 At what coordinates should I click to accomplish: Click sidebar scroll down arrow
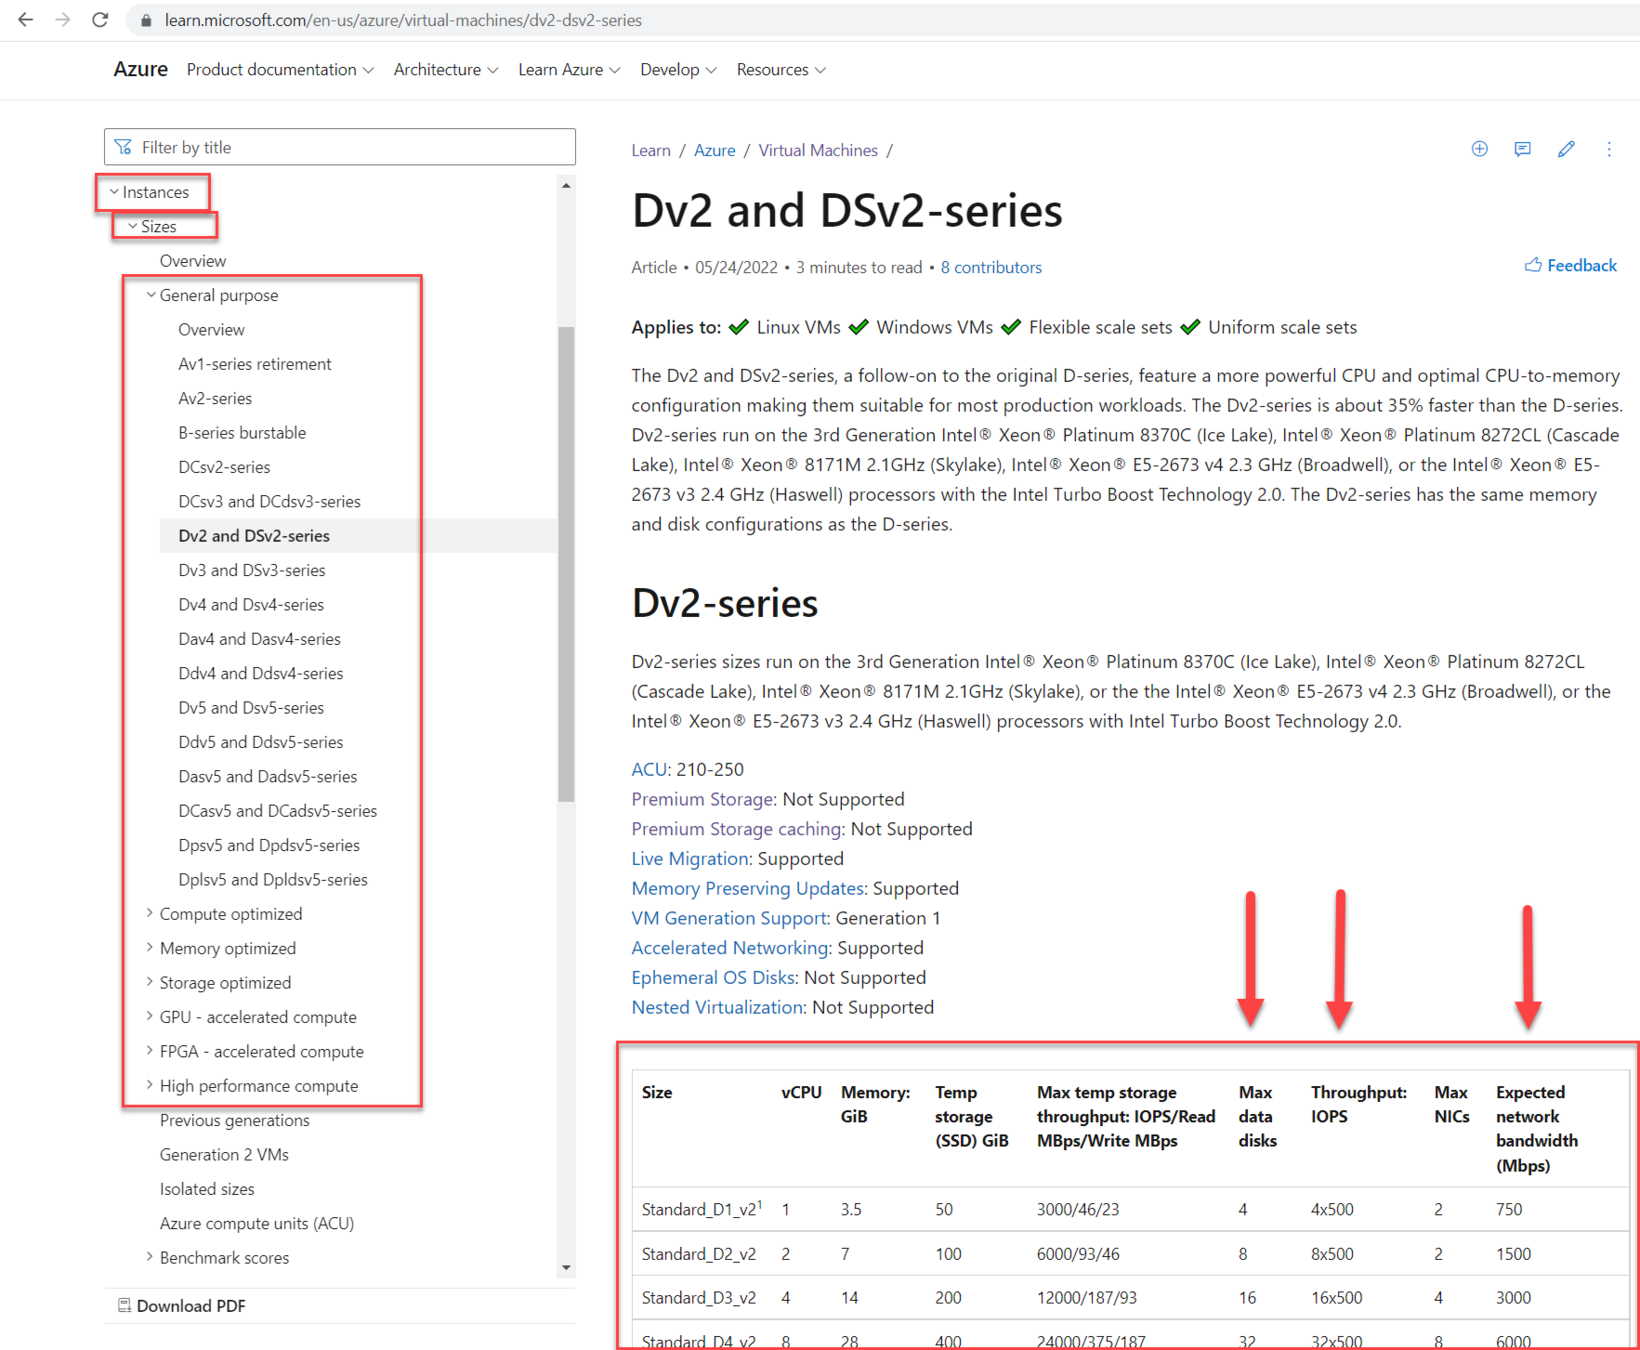[x=566, y=1267]
